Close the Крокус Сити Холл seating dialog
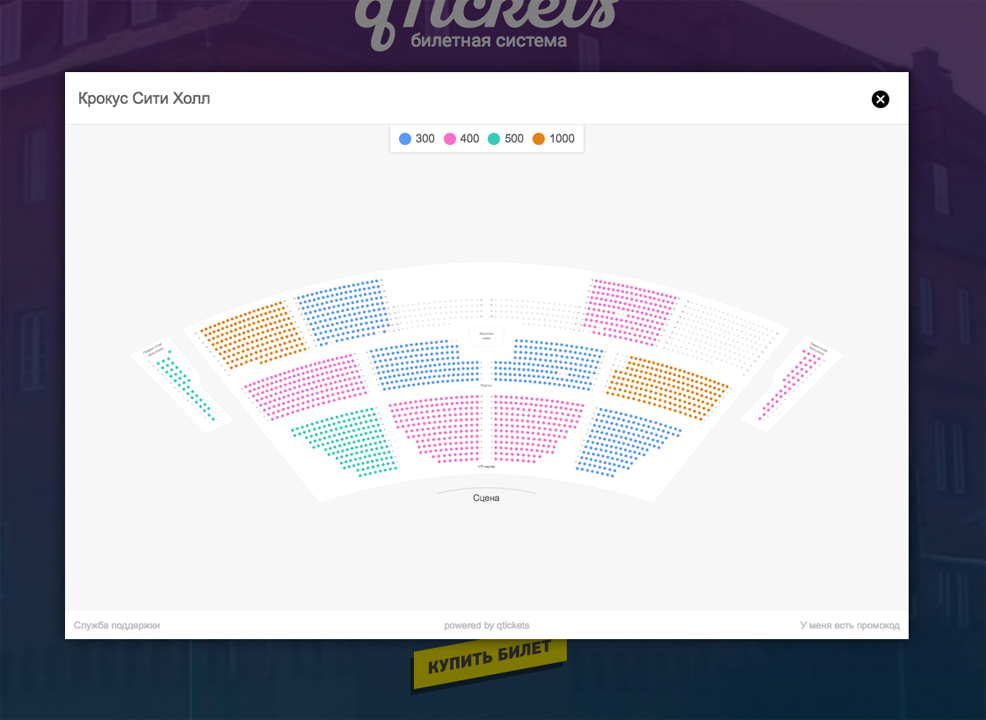The width and height of the screenshot is (986, 720). pyautogui.click(x=880, y=99)
